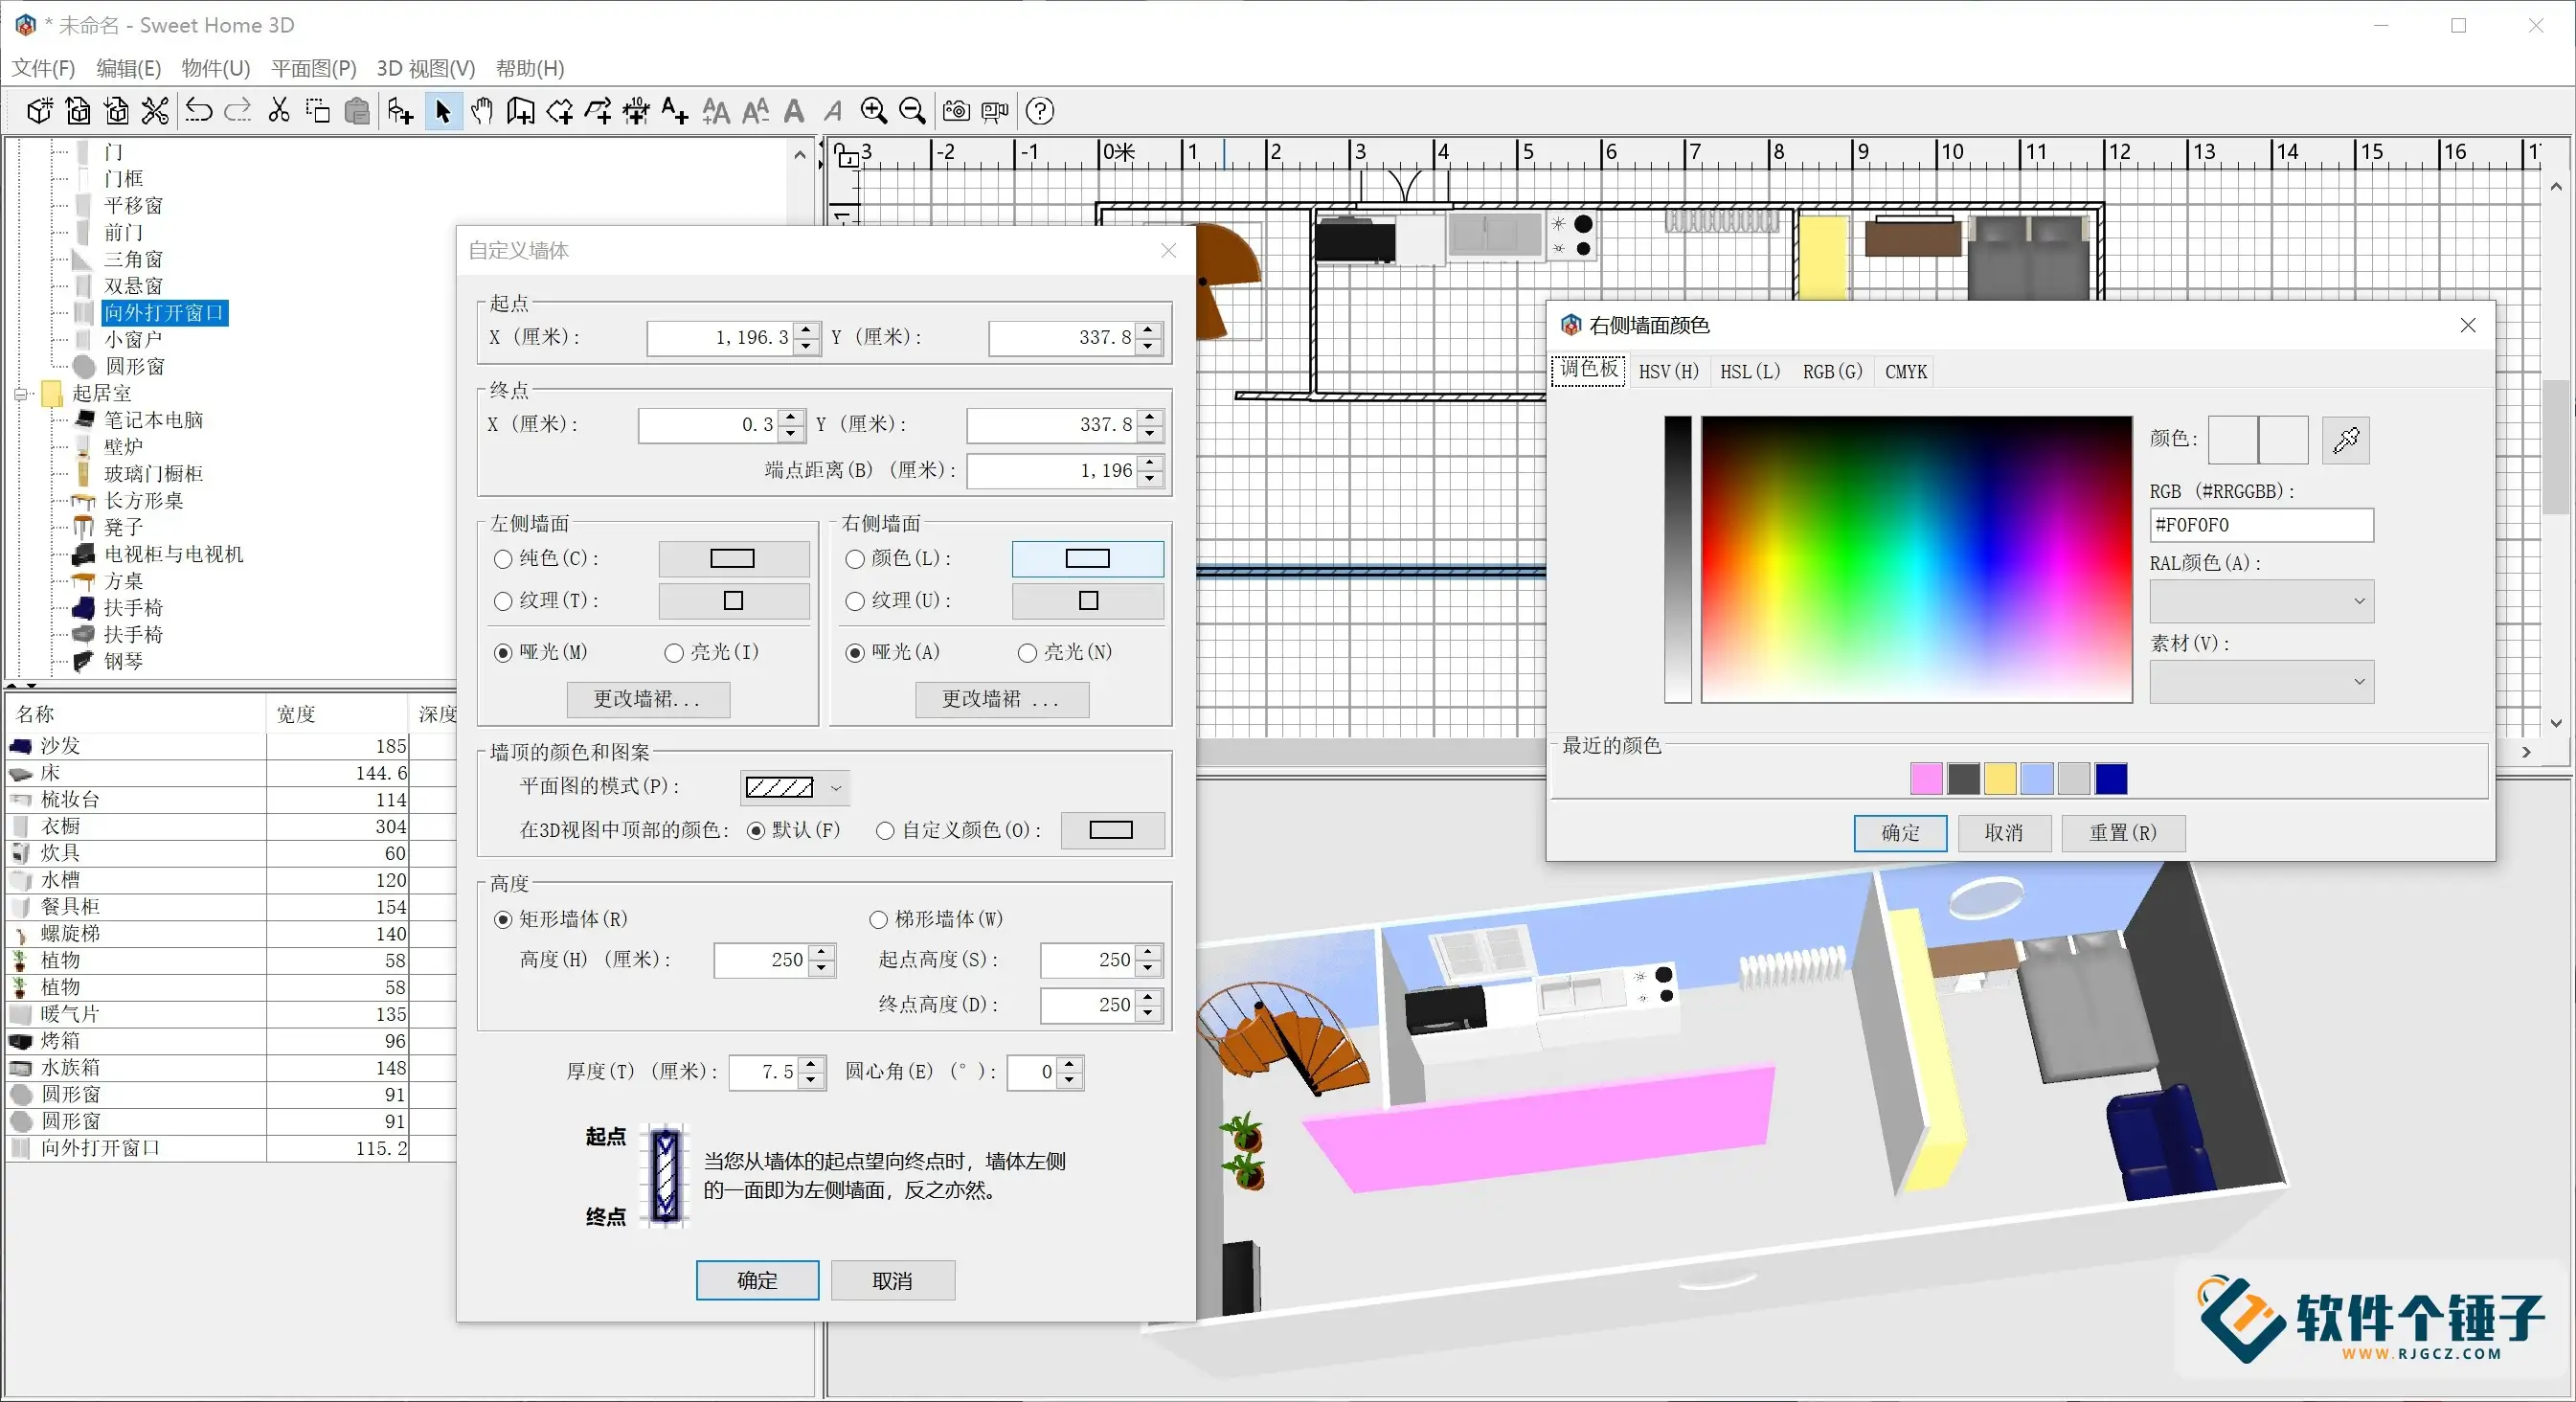Click 重置(R) in color dialog
2576x1402 pixels.
2122,833
